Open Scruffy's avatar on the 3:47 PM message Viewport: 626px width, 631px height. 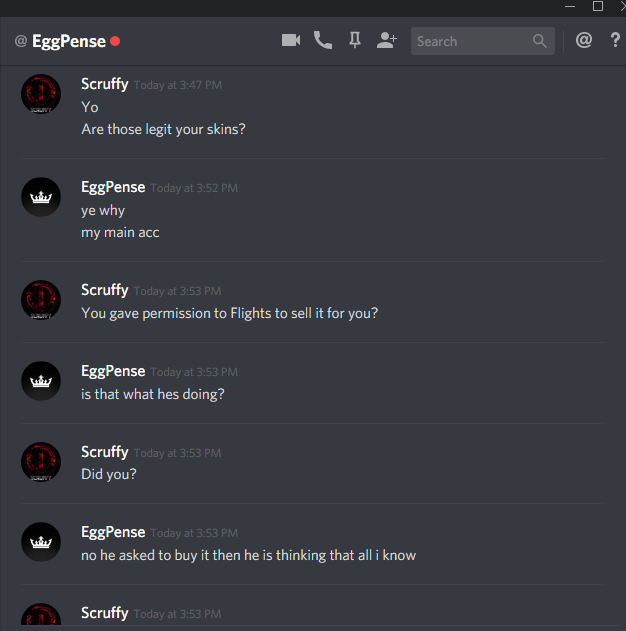click(41, 94)
